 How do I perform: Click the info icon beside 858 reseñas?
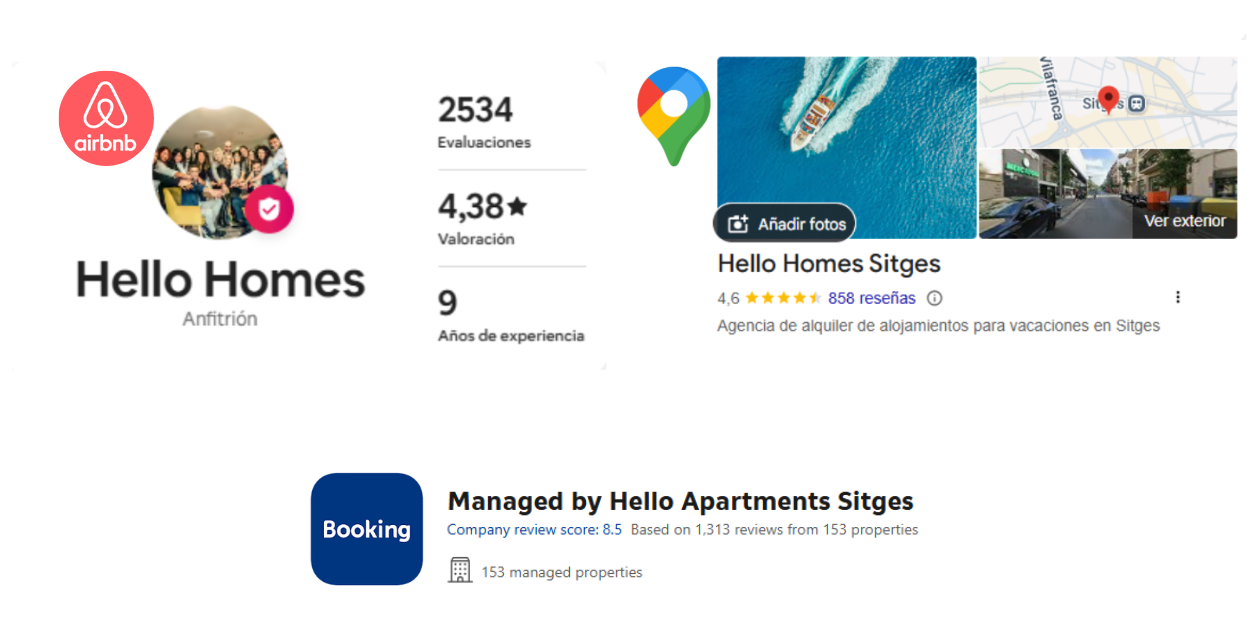click(935, 298)
